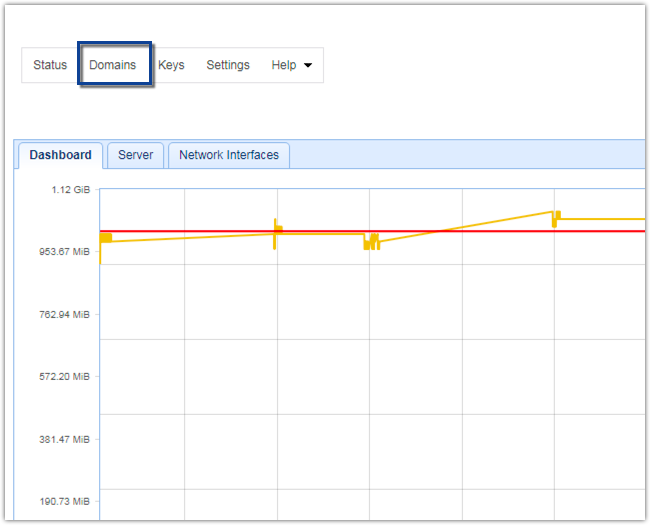The height and width of the screenshot is (525, 650).
Task: Switch to the Server tab
Action: click(x=135, y=155)
